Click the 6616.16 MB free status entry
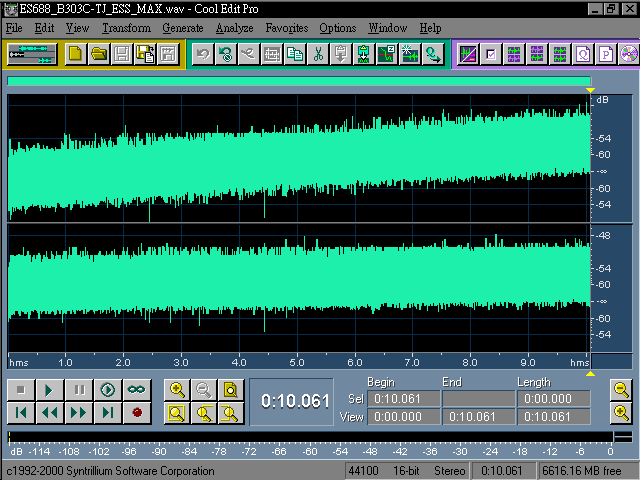 (x=583, y=471)
